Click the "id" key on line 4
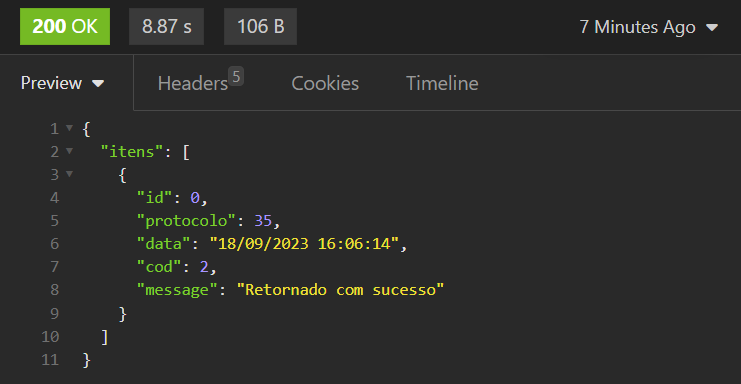The image size is (741, 384). (155, 197)
